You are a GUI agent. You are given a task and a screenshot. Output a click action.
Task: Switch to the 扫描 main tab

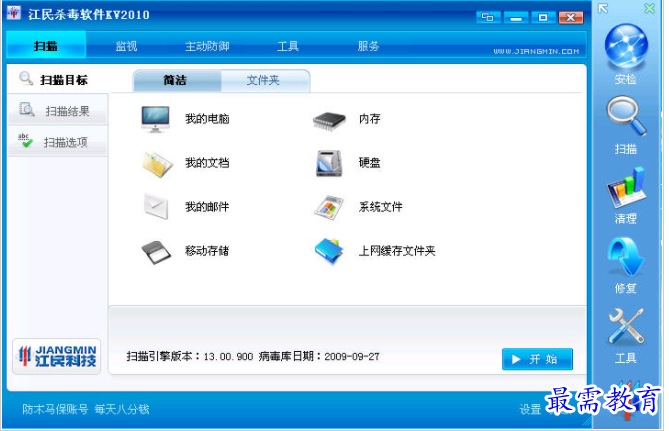tap(46, 46)
